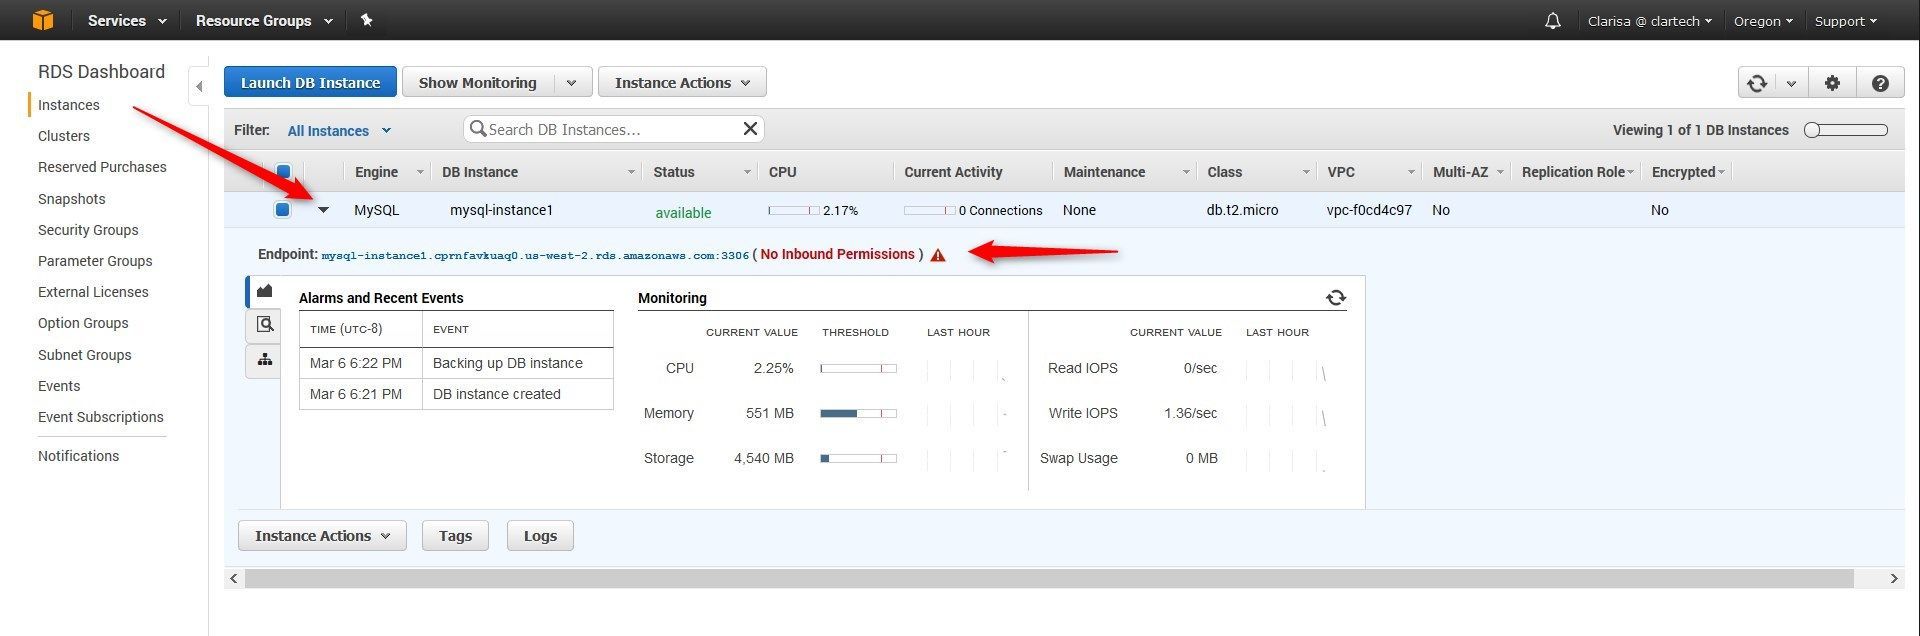Screen dimensions: 1920x636
Task: Click the Logs button
Action: (540, 536)
